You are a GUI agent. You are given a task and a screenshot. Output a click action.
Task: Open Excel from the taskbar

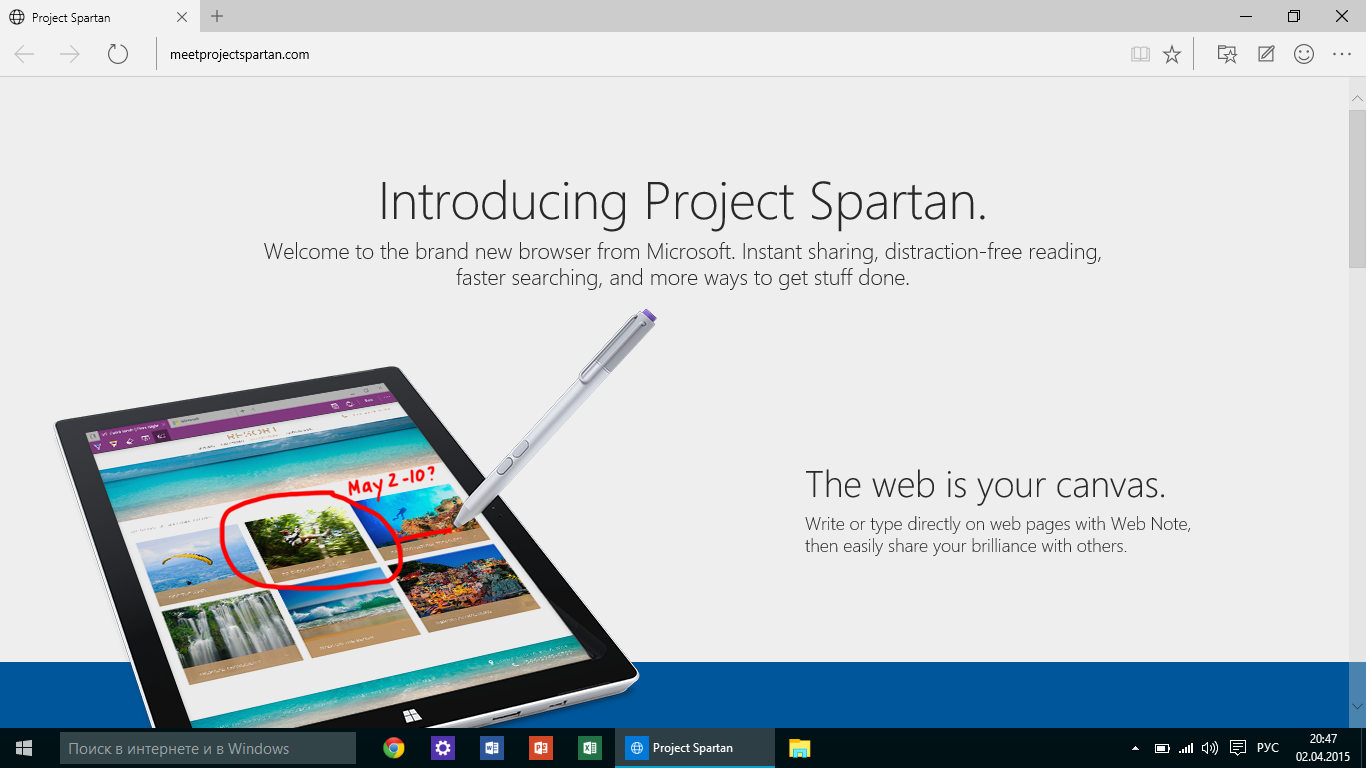click(x=590, y=748)
